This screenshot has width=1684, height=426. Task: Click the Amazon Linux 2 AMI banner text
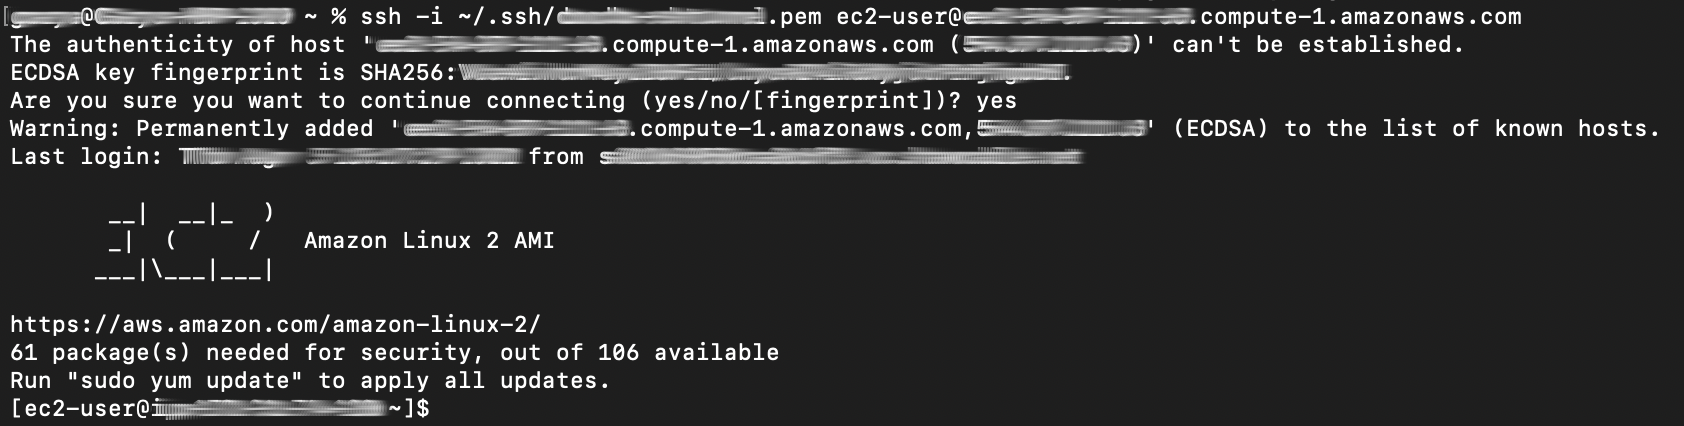point(429,241)
